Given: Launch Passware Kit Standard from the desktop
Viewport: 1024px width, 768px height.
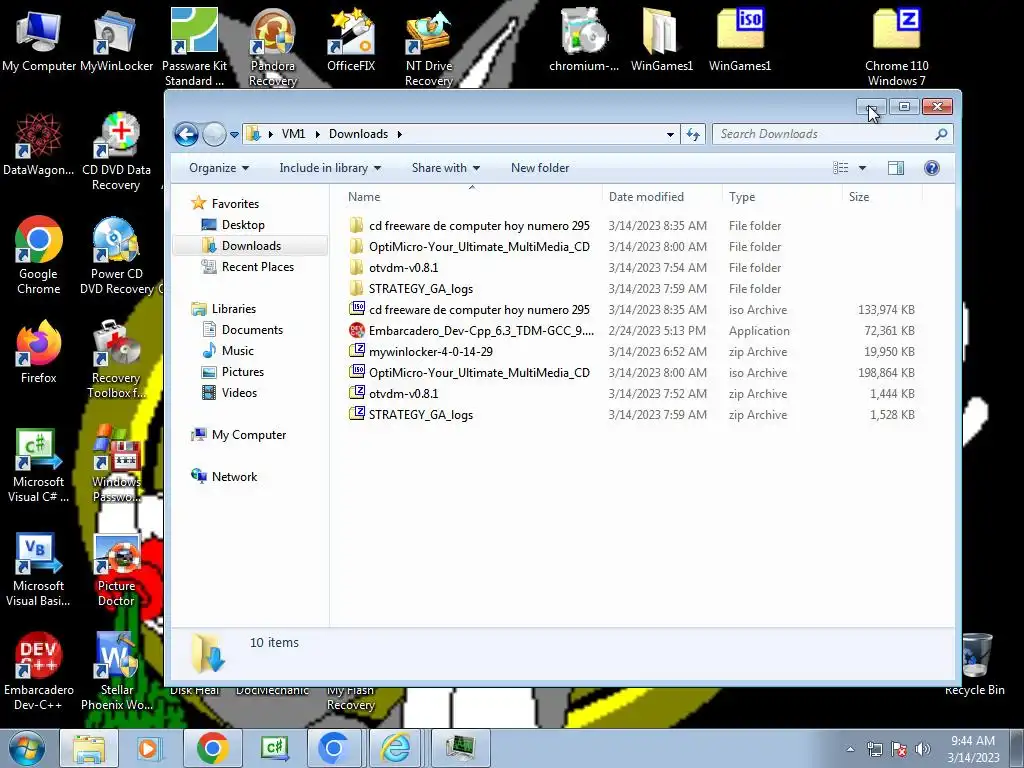Looking at the screenshot, I should [x=194, y=47].
